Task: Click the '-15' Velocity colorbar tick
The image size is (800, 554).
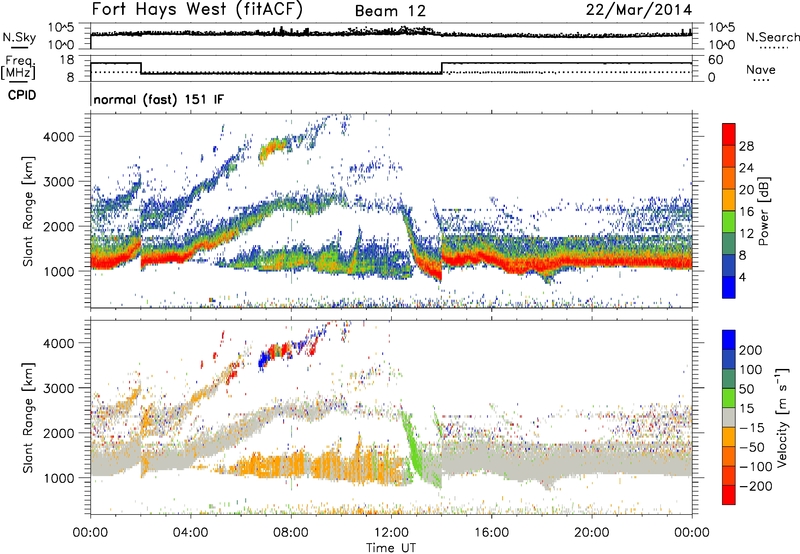Action: click(752, 428)
